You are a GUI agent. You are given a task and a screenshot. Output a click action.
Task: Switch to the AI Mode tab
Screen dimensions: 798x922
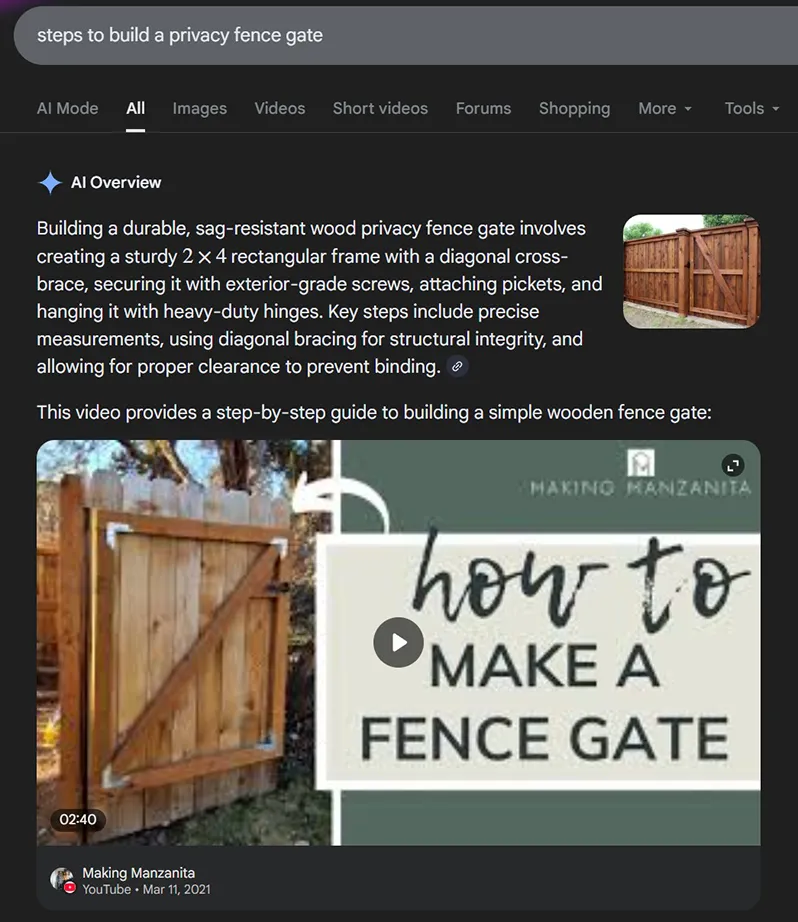coord(68,108)
